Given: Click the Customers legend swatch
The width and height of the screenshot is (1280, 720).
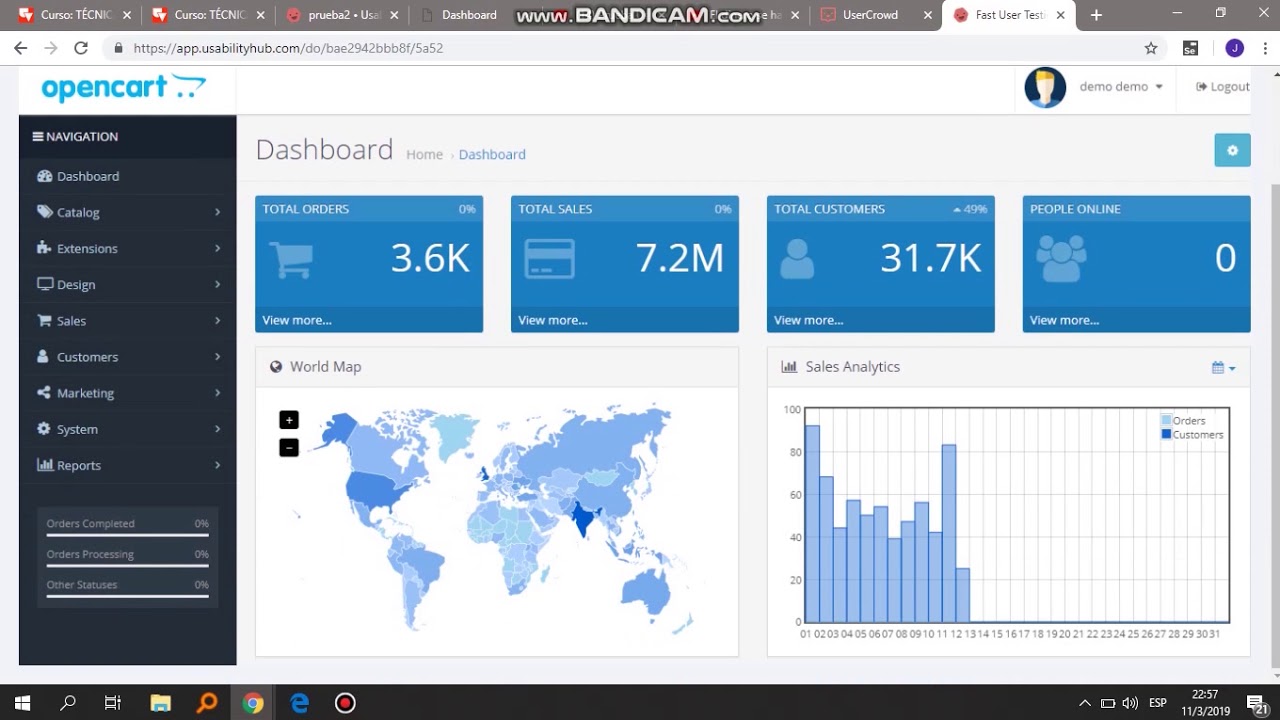Looking at the screenshot, I should (x=1166, y=435).
